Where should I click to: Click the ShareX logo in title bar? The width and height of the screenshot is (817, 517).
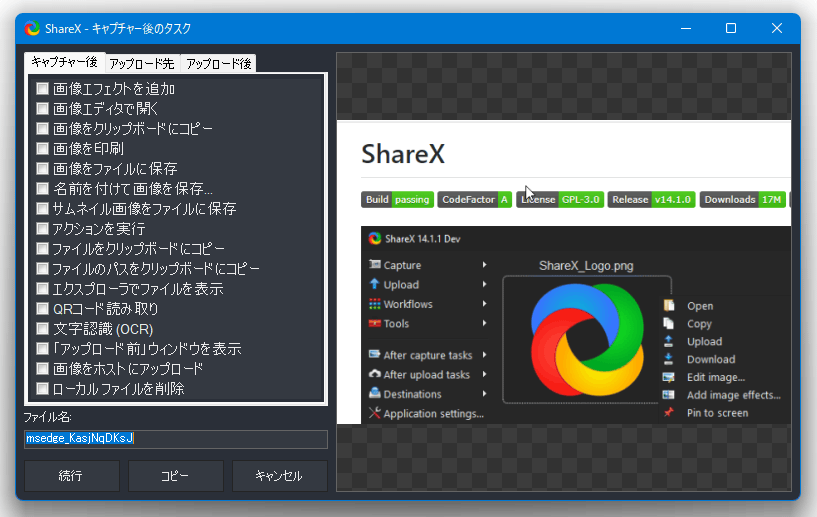coord(32,28)
